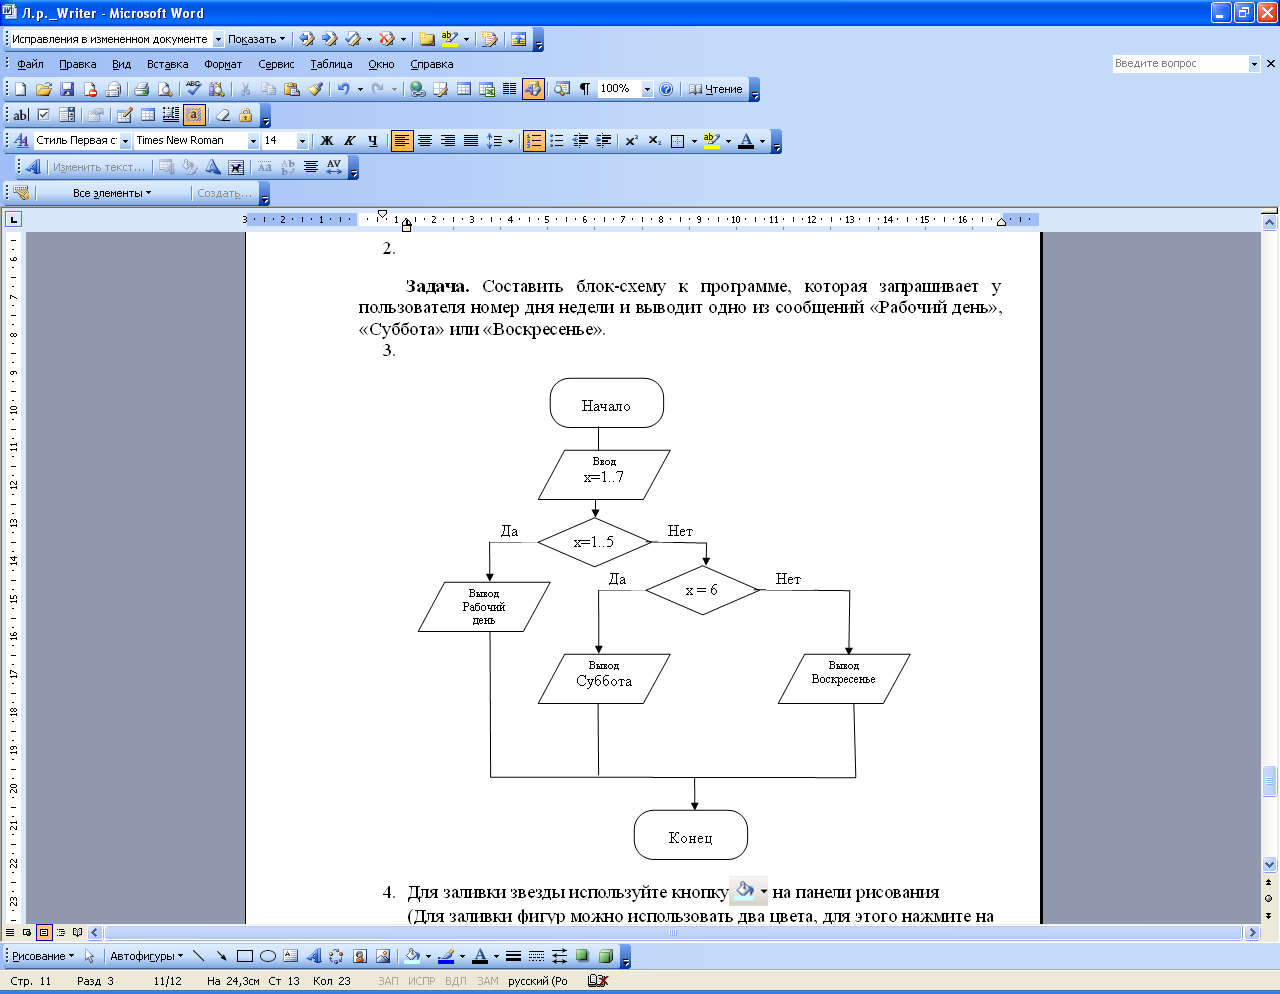The width and height of the screenshot is (1280, 994).
Task: Toggle underline (Ч) formatting
Action: click(373, 141)
